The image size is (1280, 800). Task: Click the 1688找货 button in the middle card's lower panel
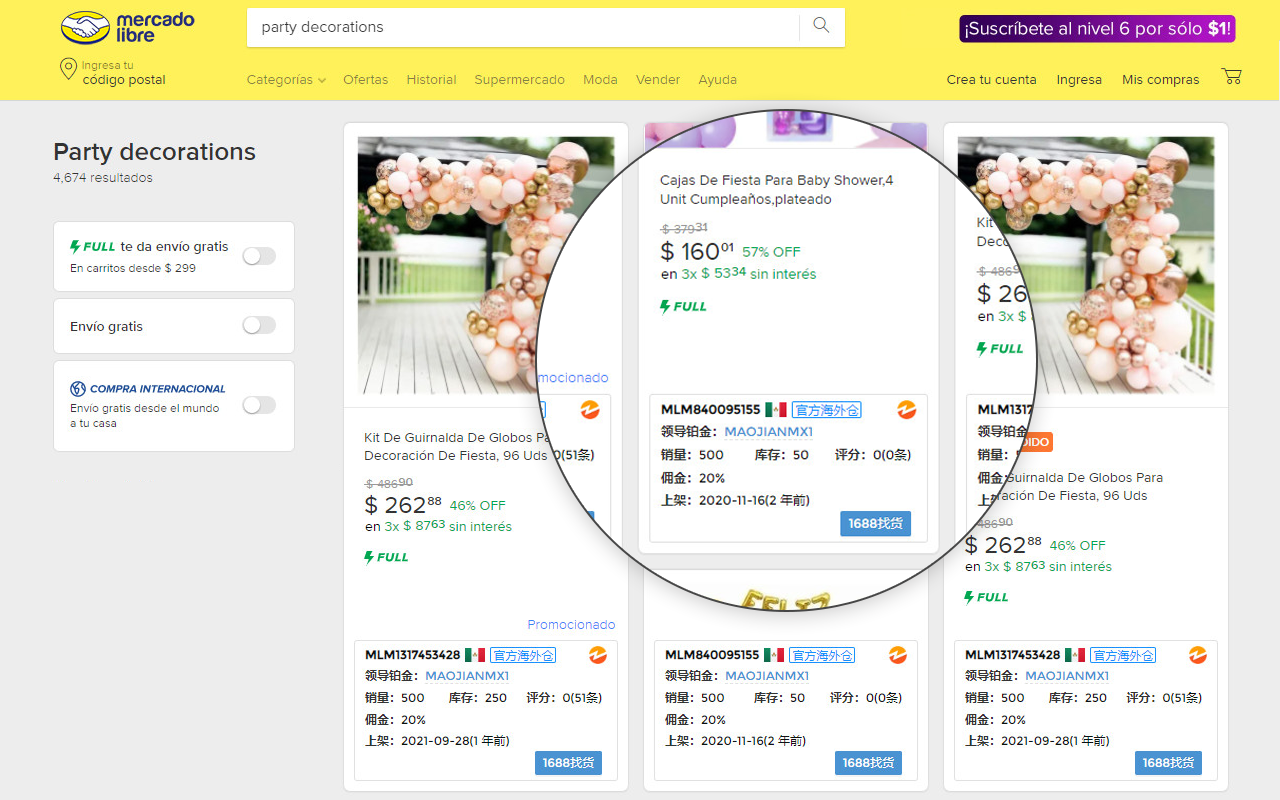868,763
